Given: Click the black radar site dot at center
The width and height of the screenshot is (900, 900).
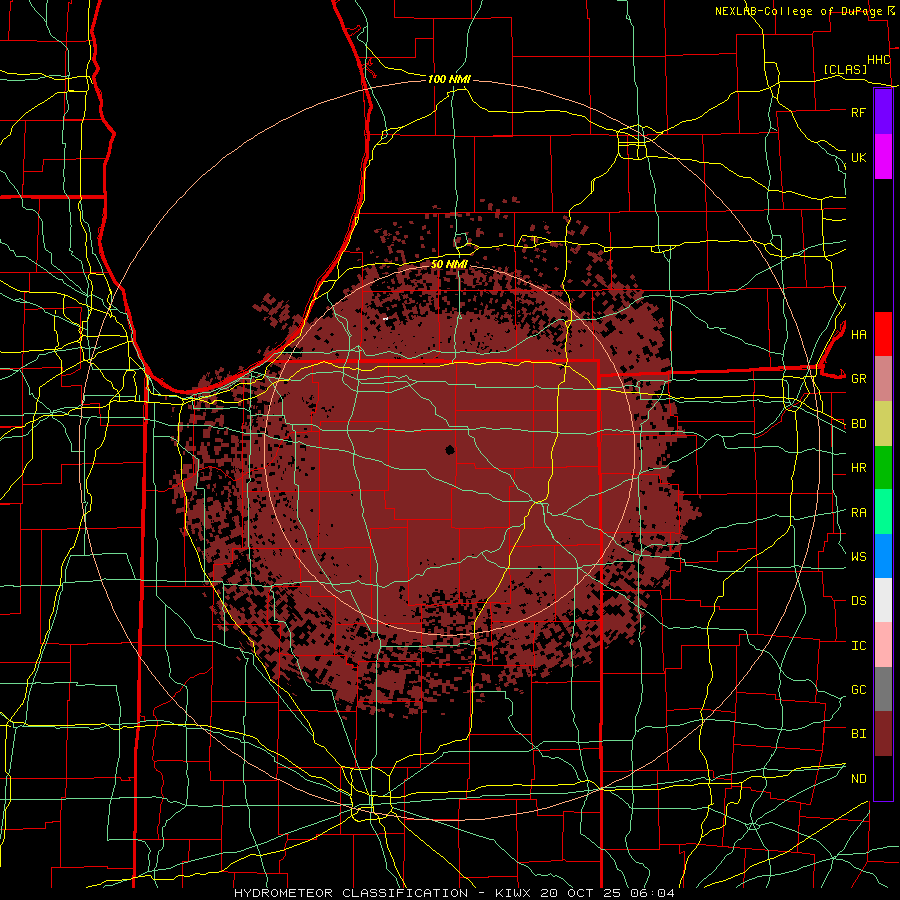Looking at the screenshot, I should (449, 450).
